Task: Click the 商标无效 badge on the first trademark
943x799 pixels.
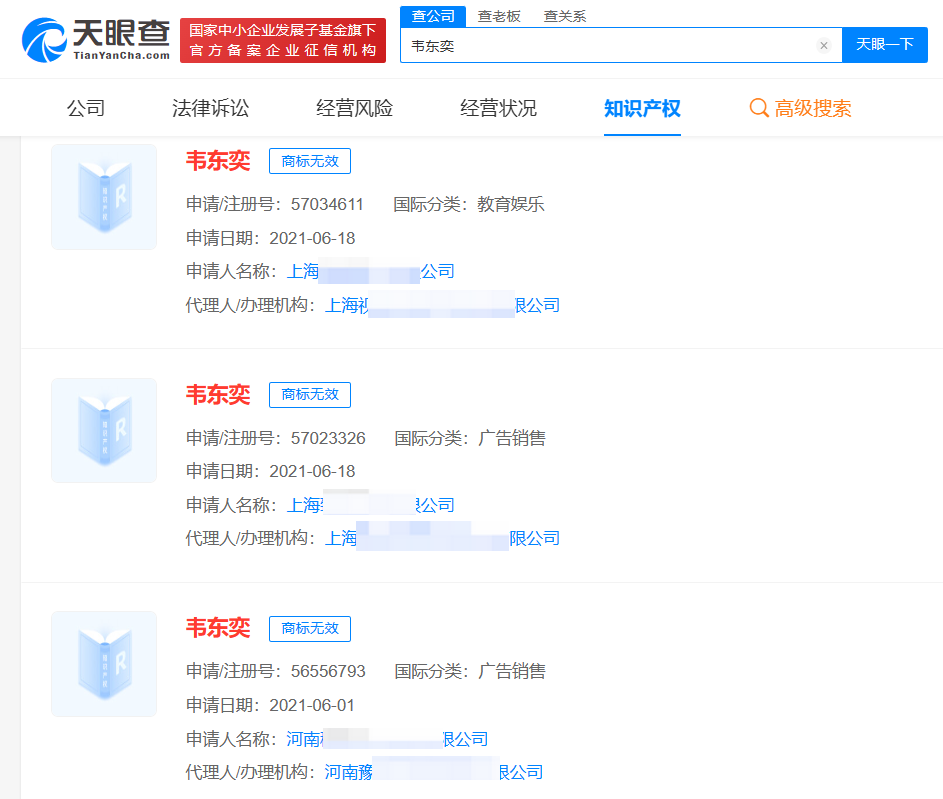Action: tap(310, 161)
